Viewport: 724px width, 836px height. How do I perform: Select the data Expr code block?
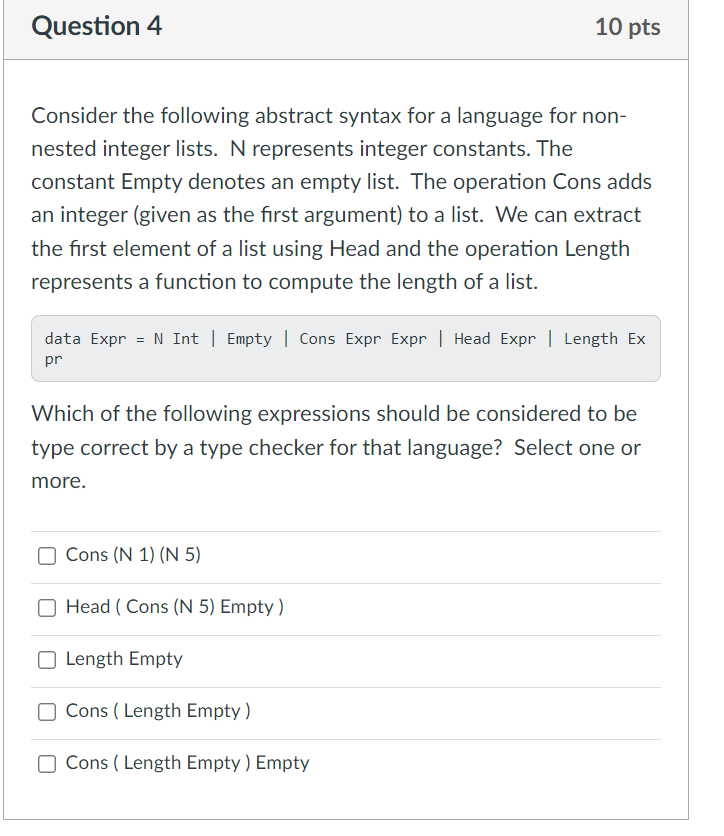(346, 348)
